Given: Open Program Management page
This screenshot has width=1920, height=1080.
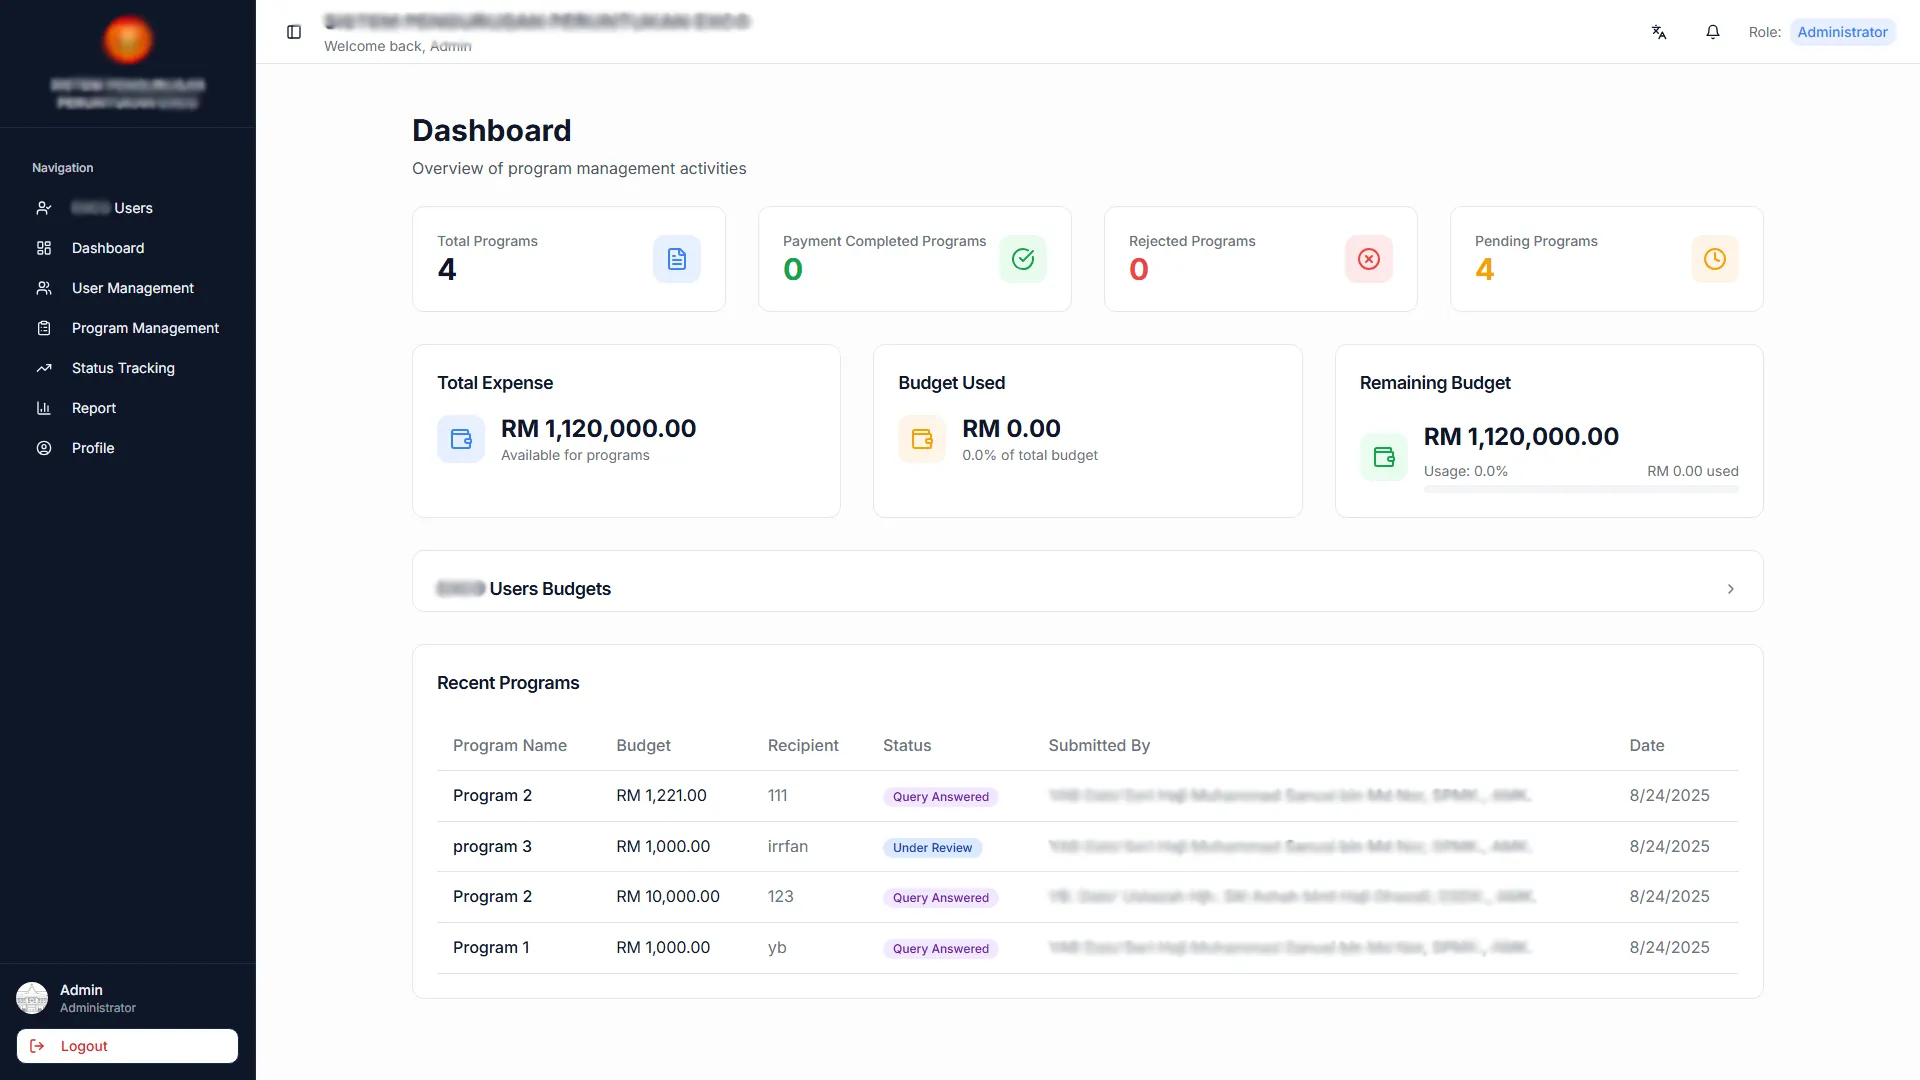Looking at the screenshot, I should [x=128, y=328].
